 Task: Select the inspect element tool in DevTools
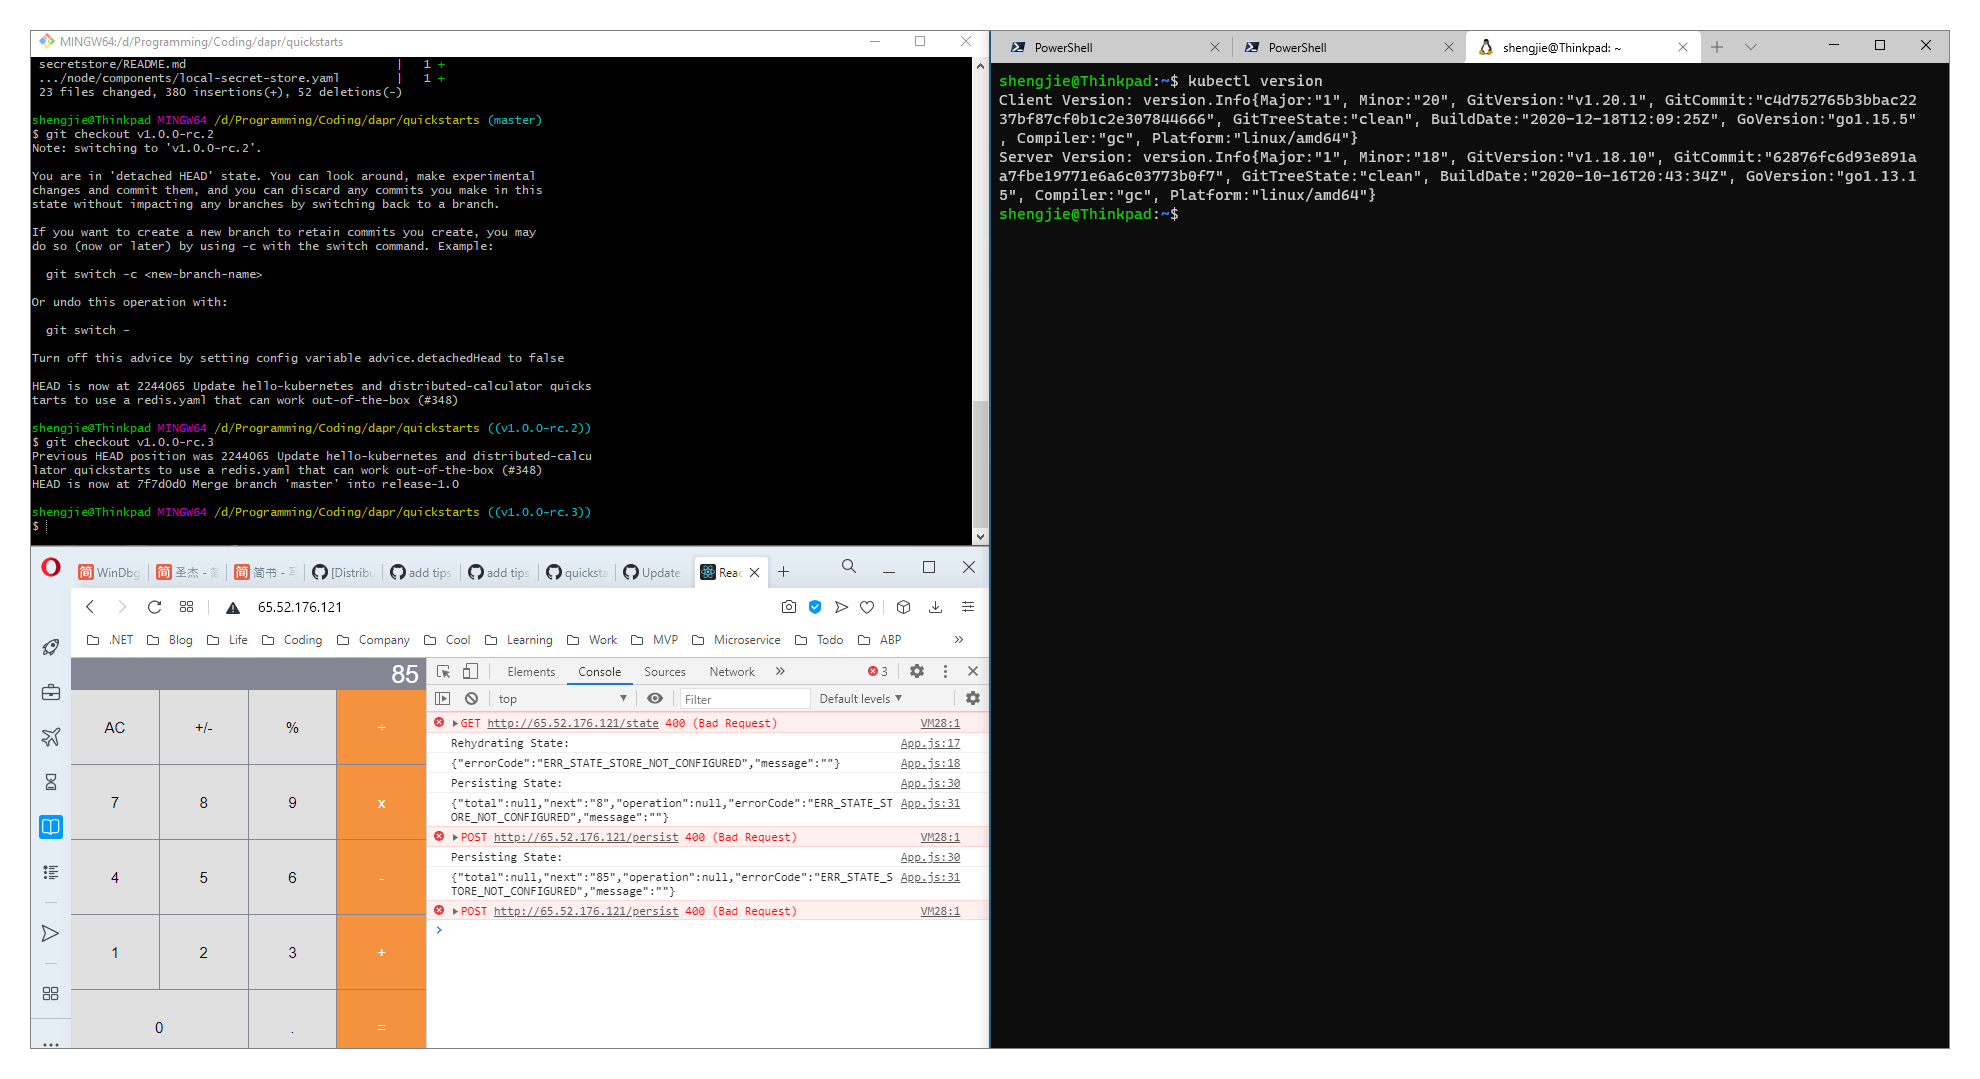443,671
